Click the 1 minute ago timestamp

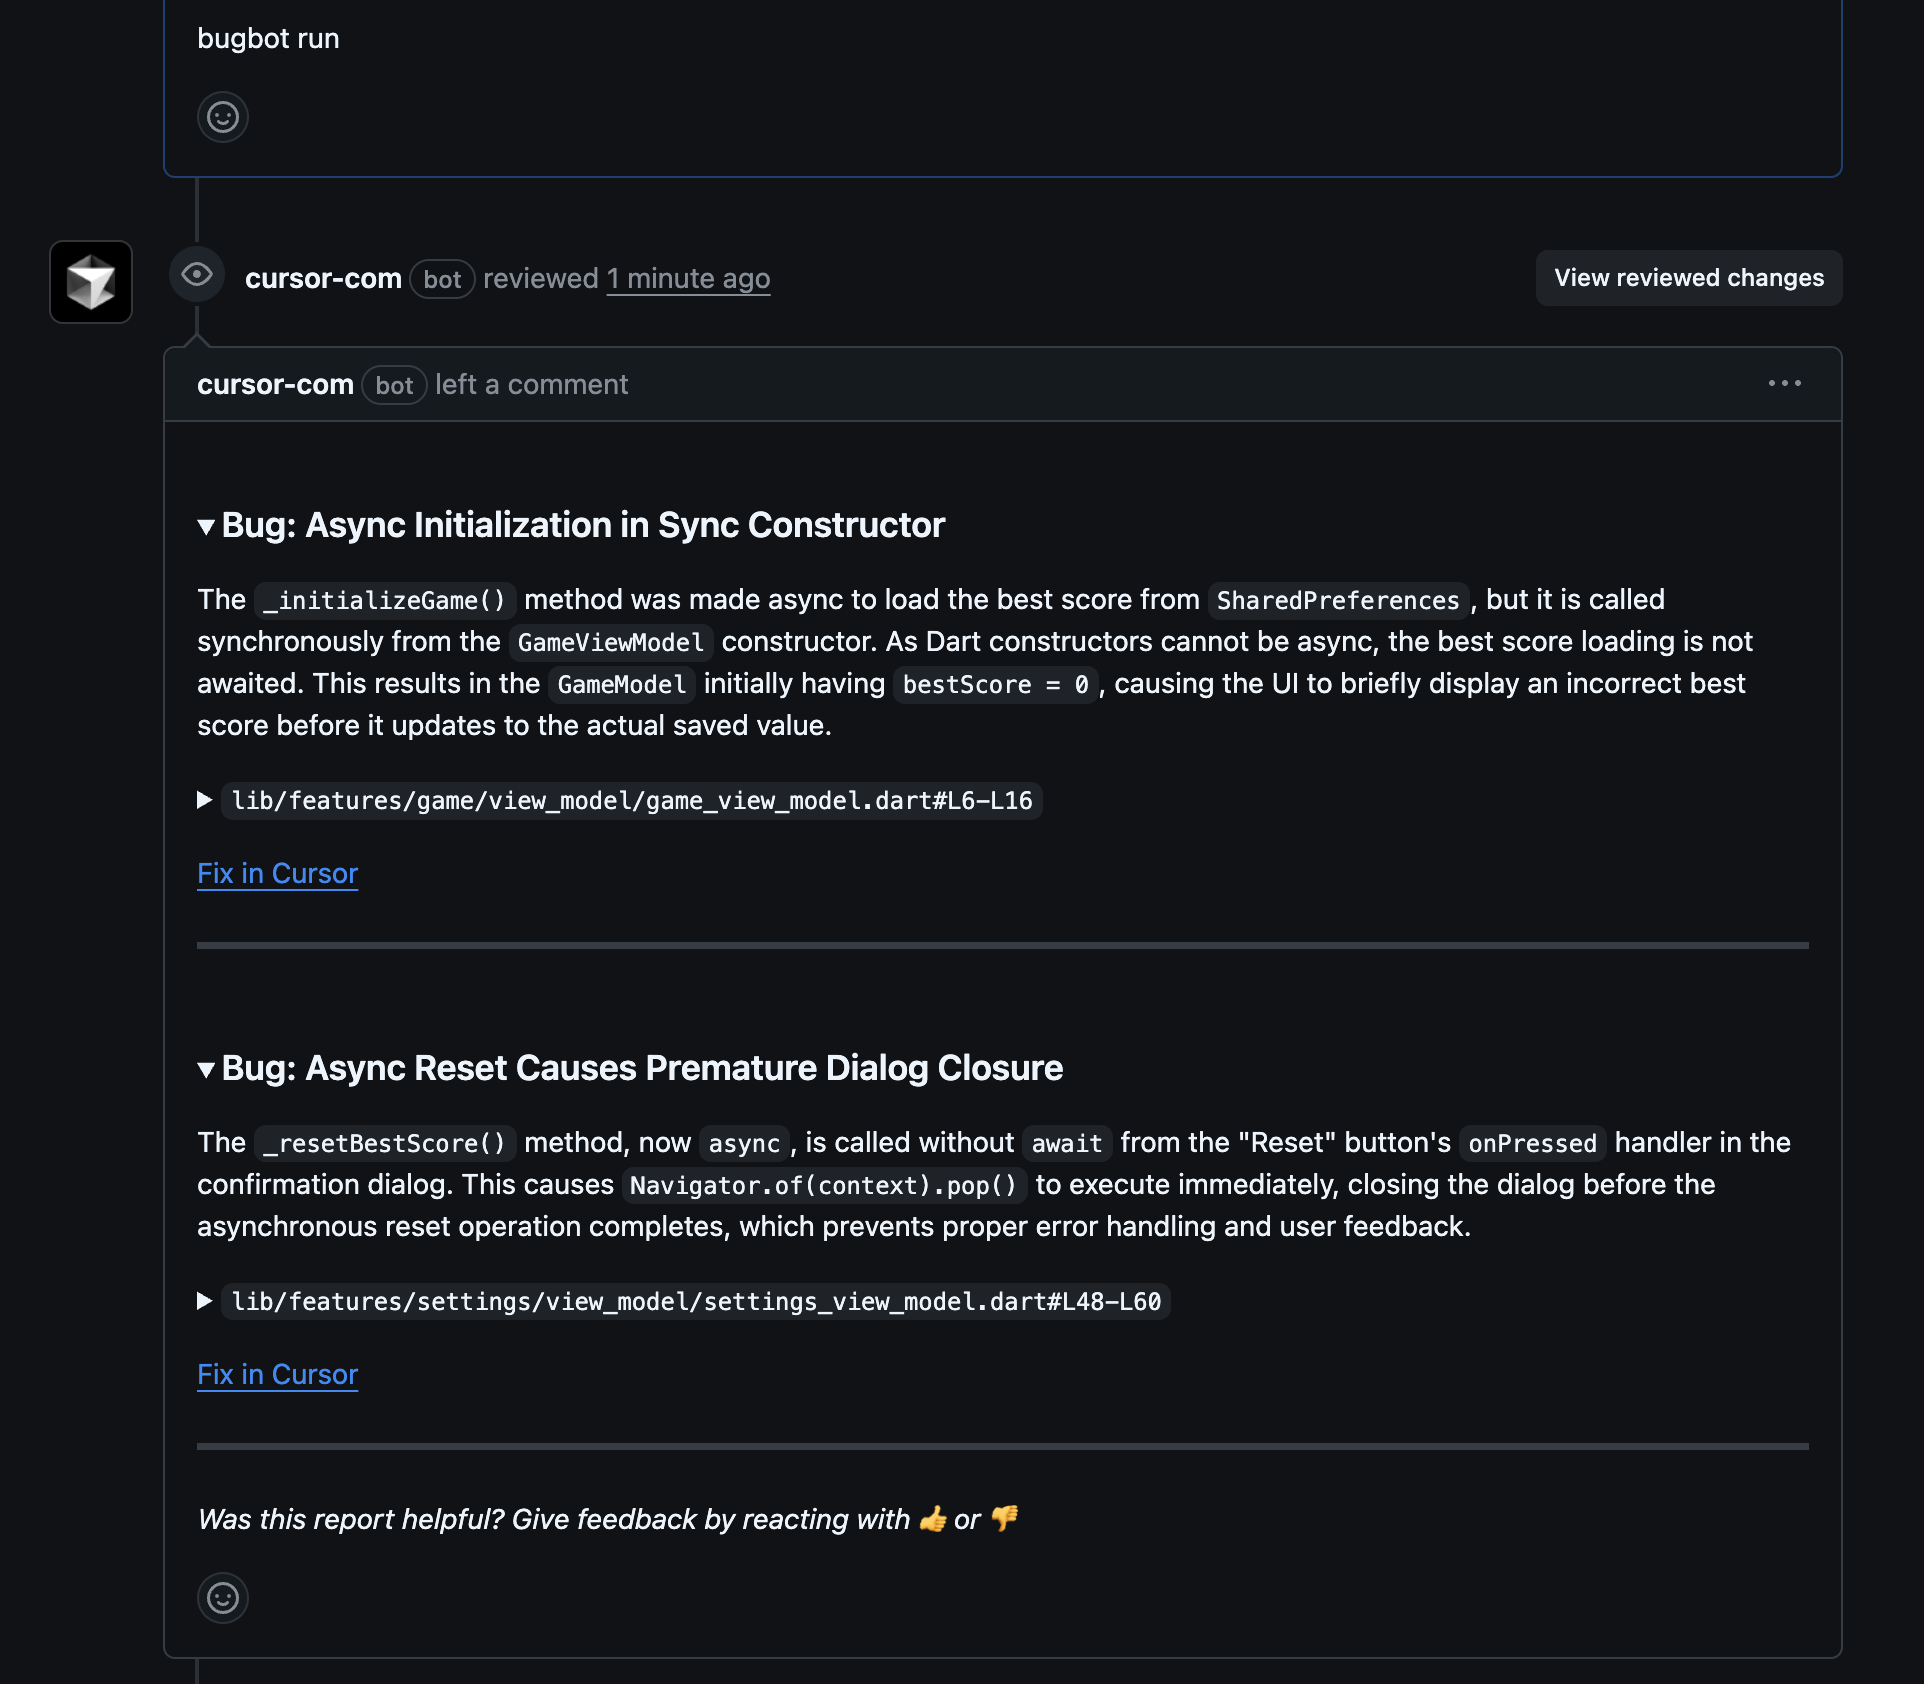pos(688,278)
